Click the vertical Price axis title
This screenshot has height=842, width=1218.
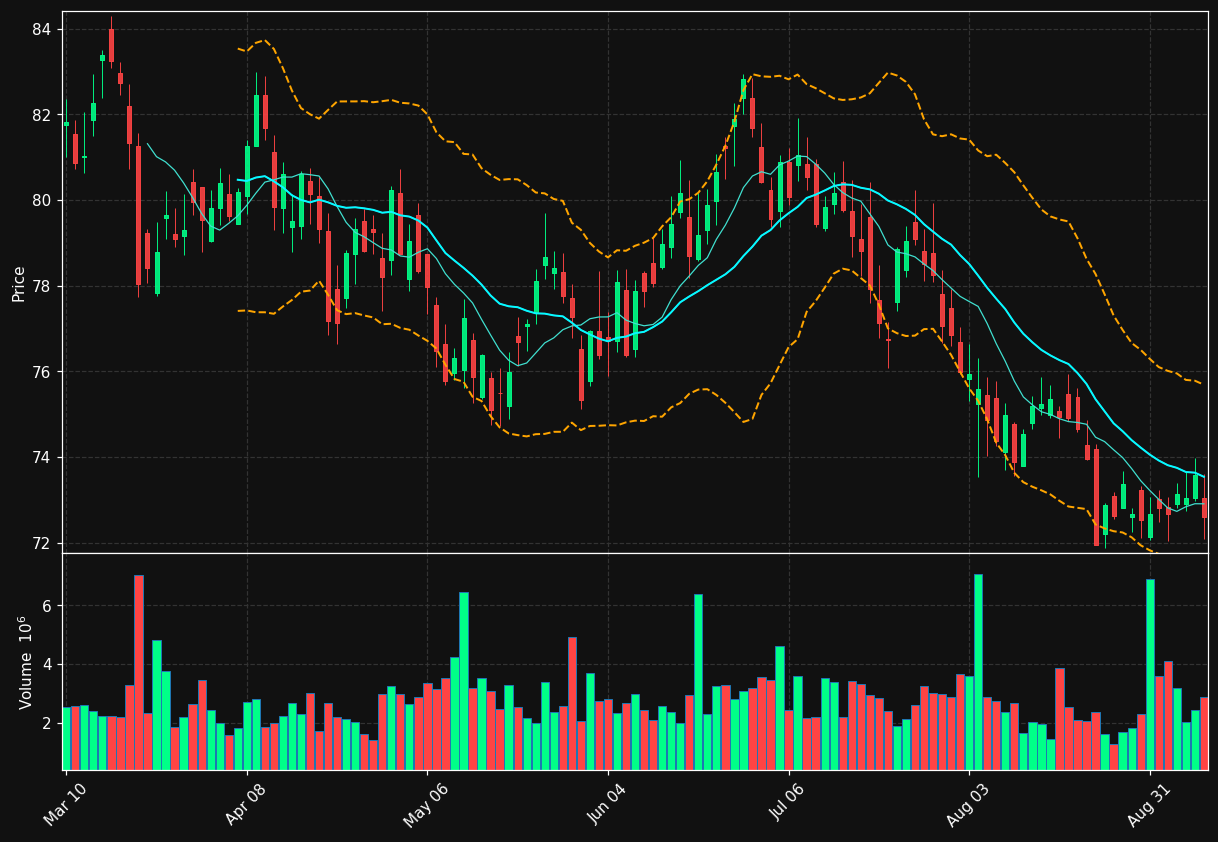click(19, 282)
